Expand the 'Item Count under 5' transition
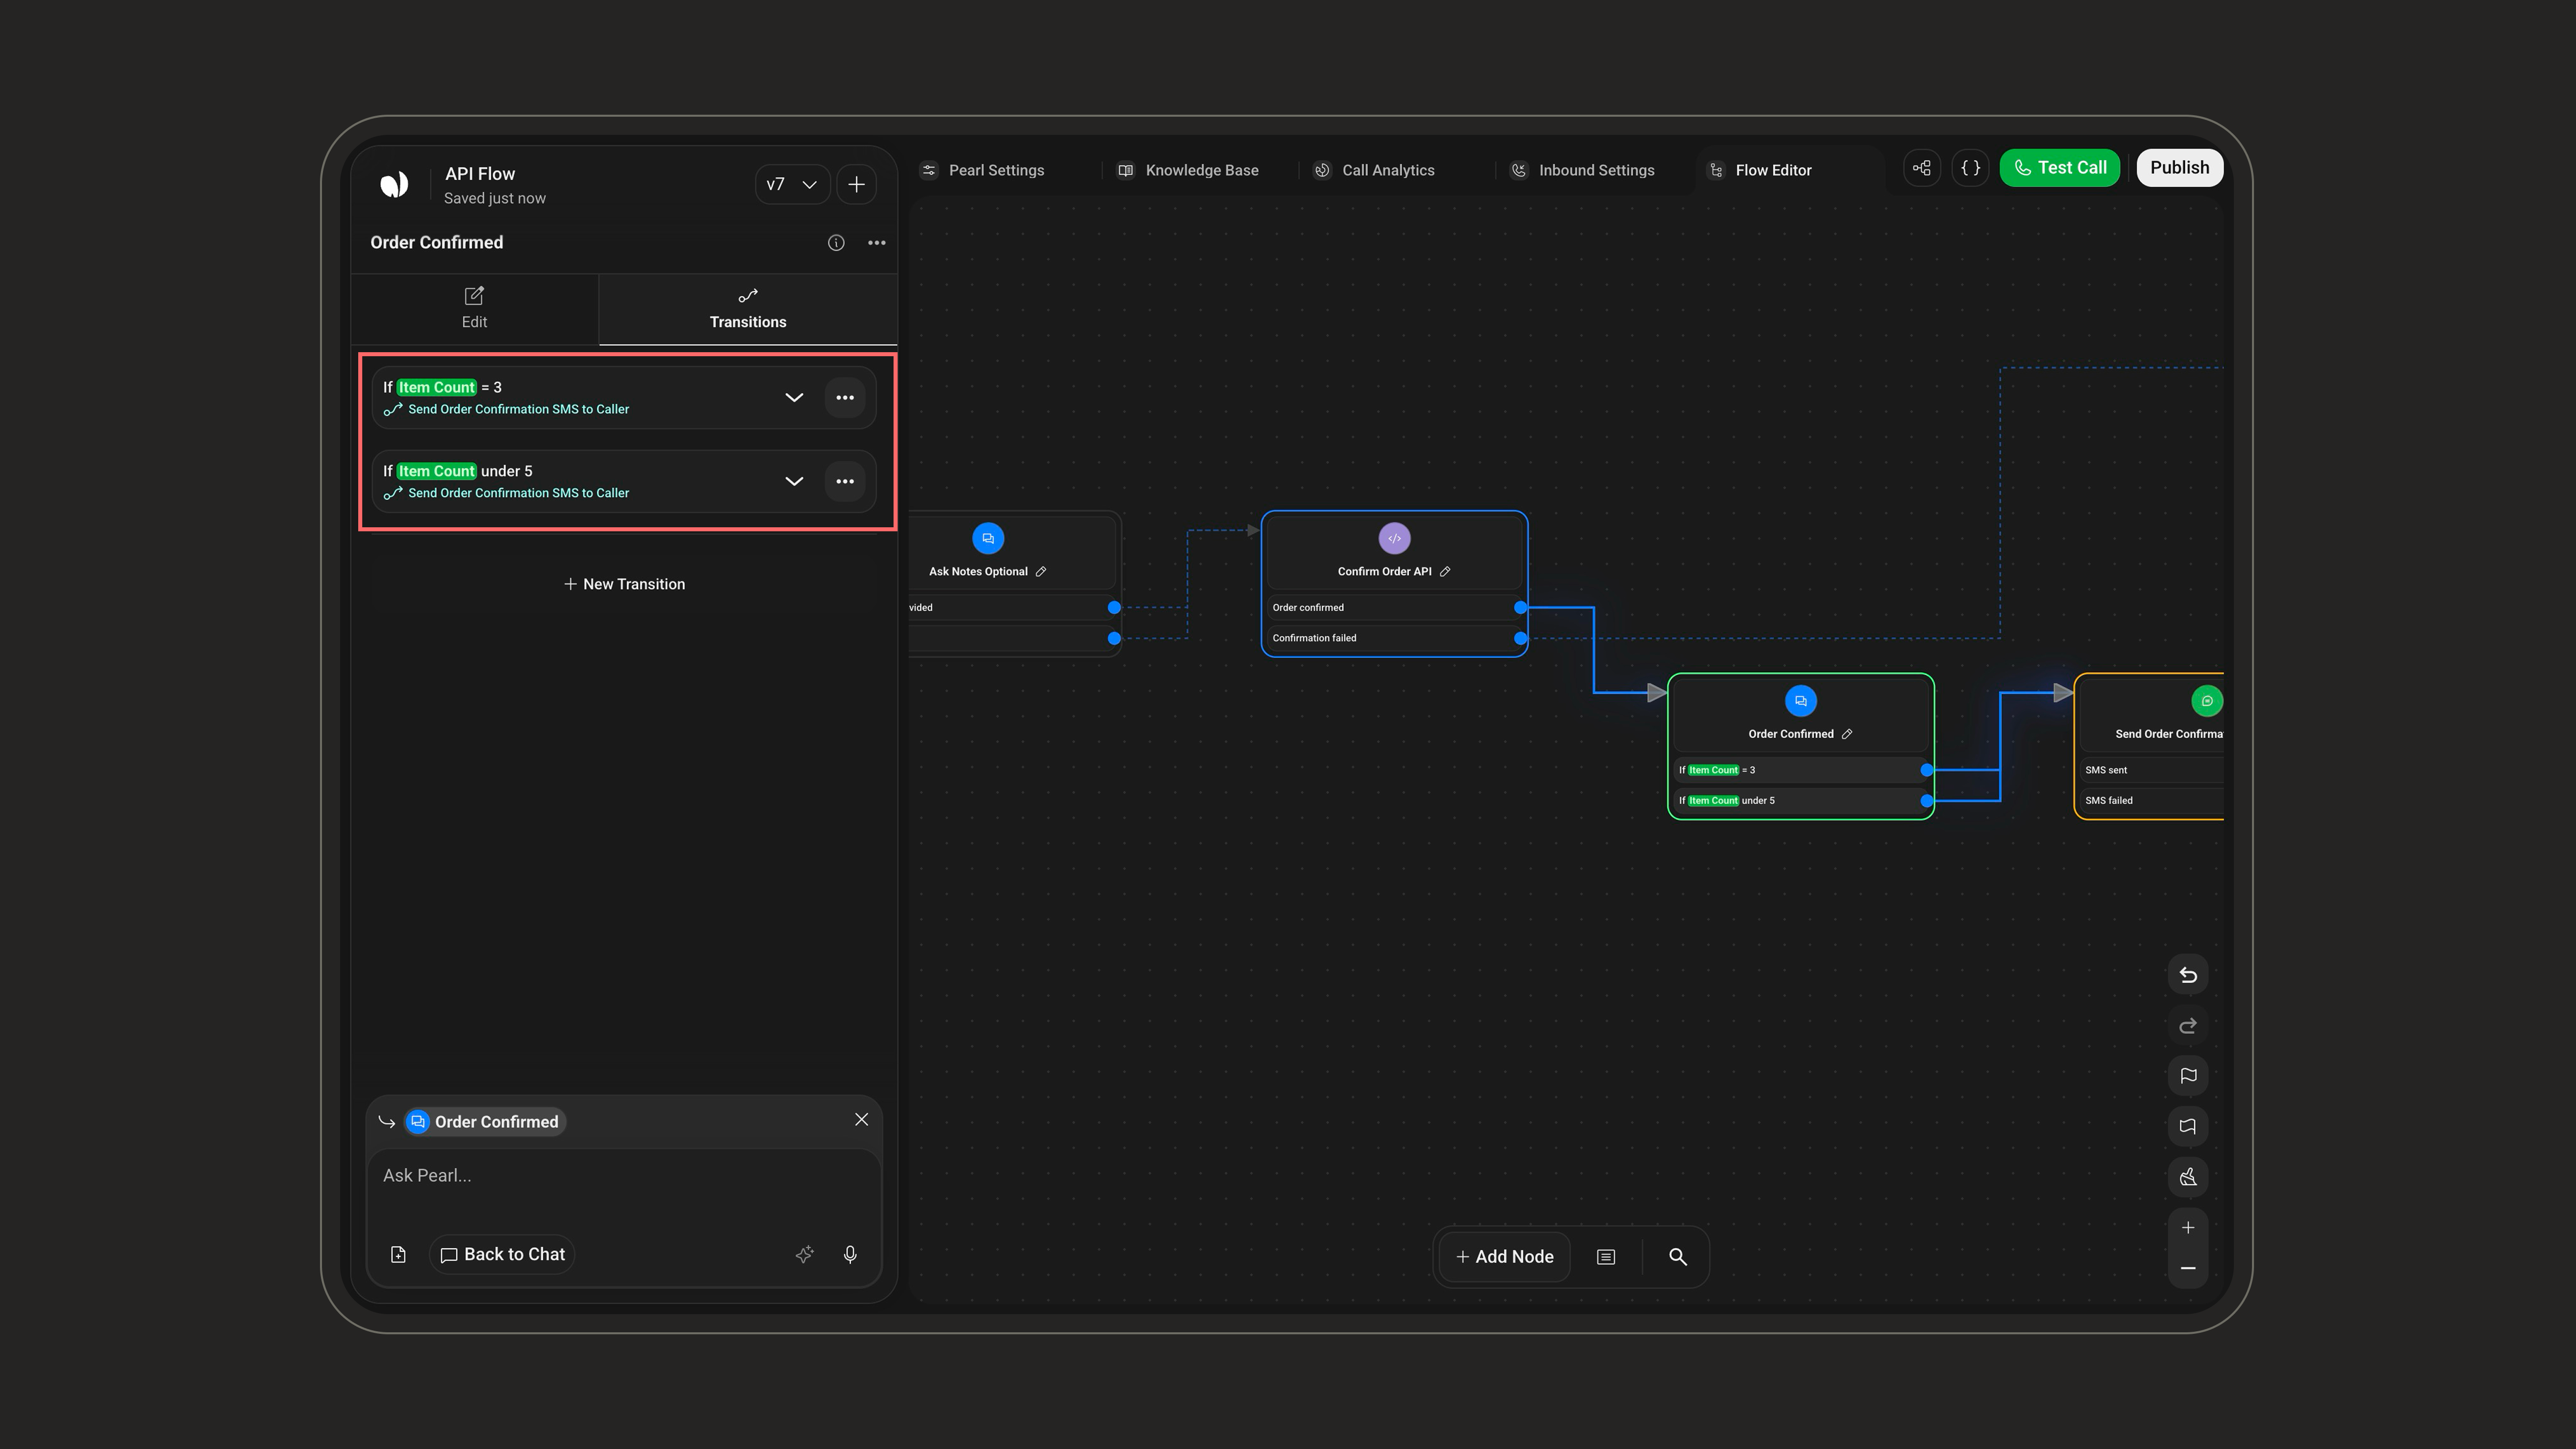The width and height of the screenshot is (2576, 1449). (x=794, y=482)
